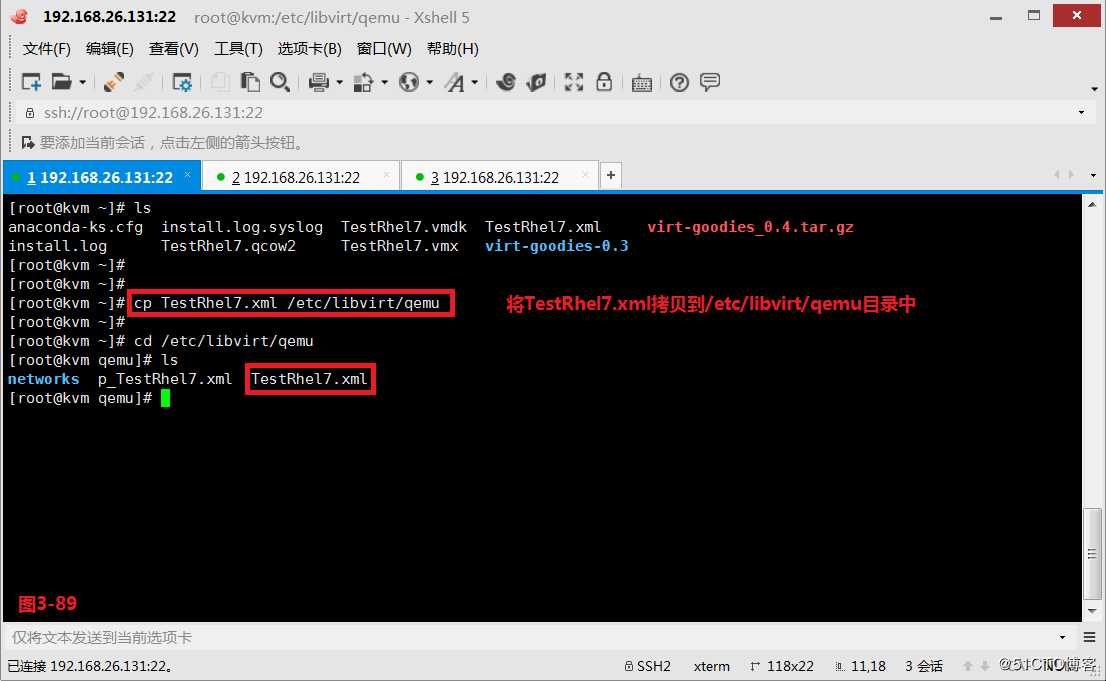This screenshot has height=681, width=1106.
Task: Open the tab list dropdown arrow
Action: [1093, 176]
